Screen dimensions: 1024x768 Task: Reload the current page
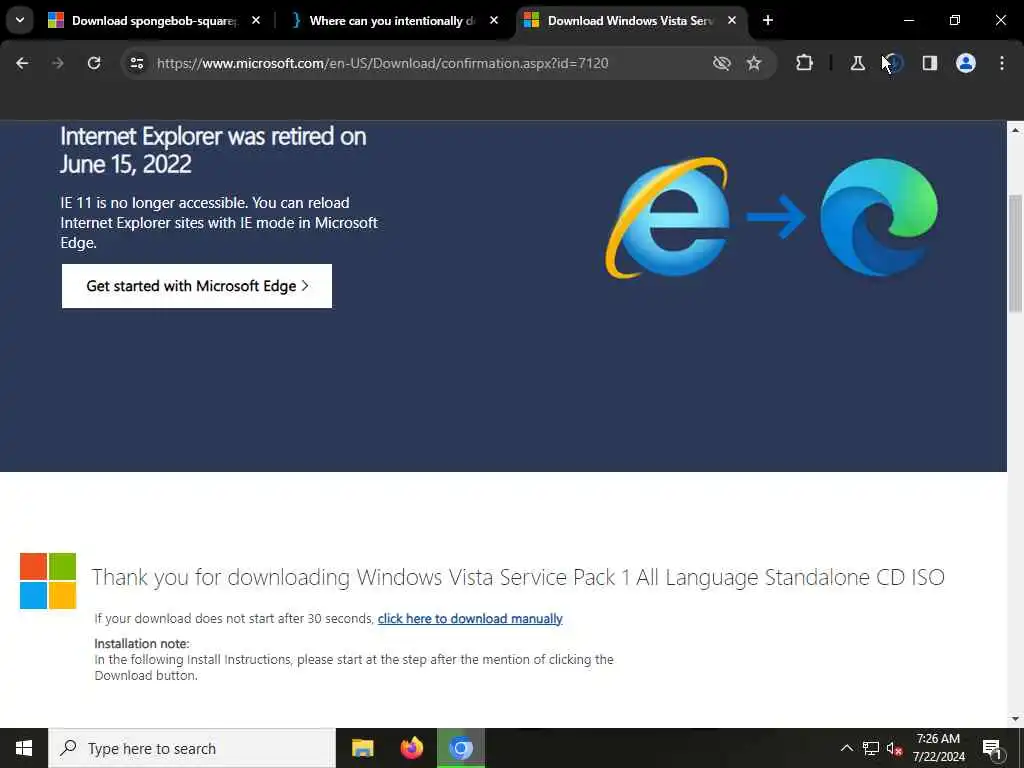[x=94, y=63]
